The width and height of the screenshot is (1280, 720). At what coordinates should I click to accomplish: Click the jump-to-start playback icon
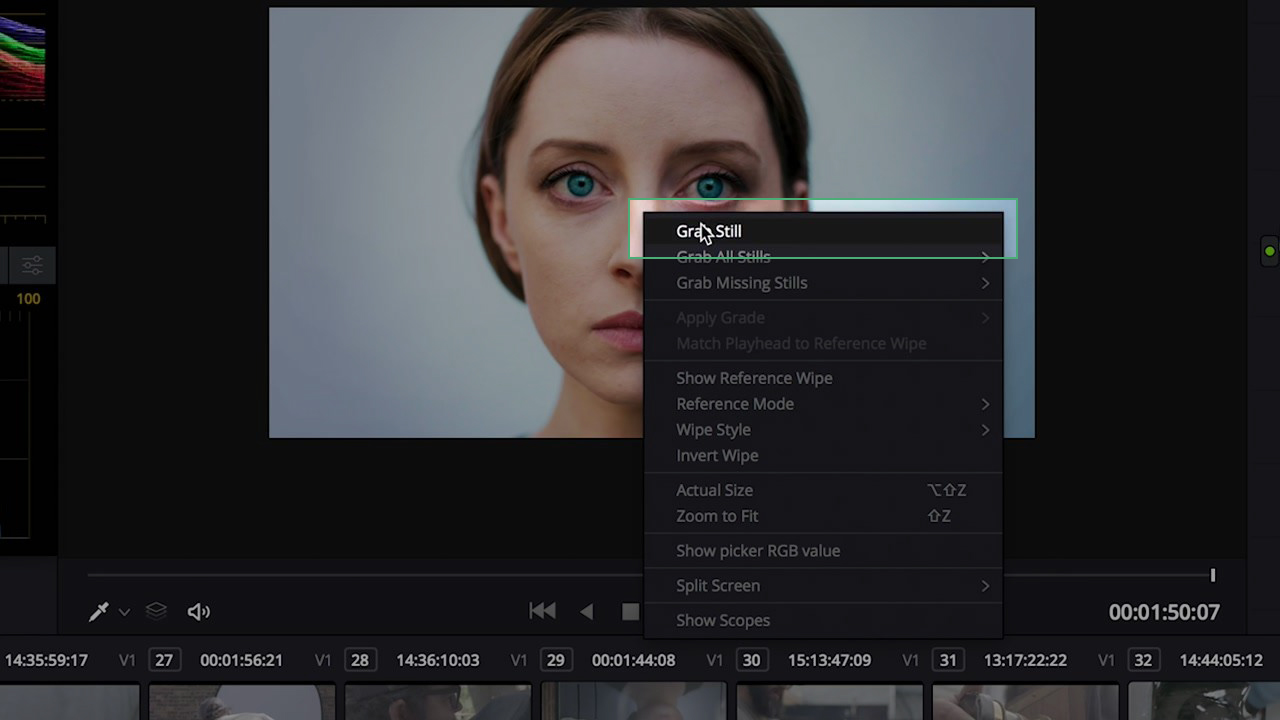[x=542, y=611]
